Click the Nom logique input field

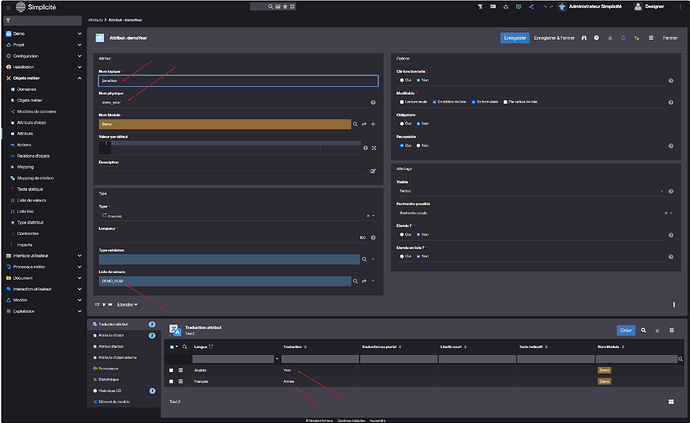[x=238, y=81]
